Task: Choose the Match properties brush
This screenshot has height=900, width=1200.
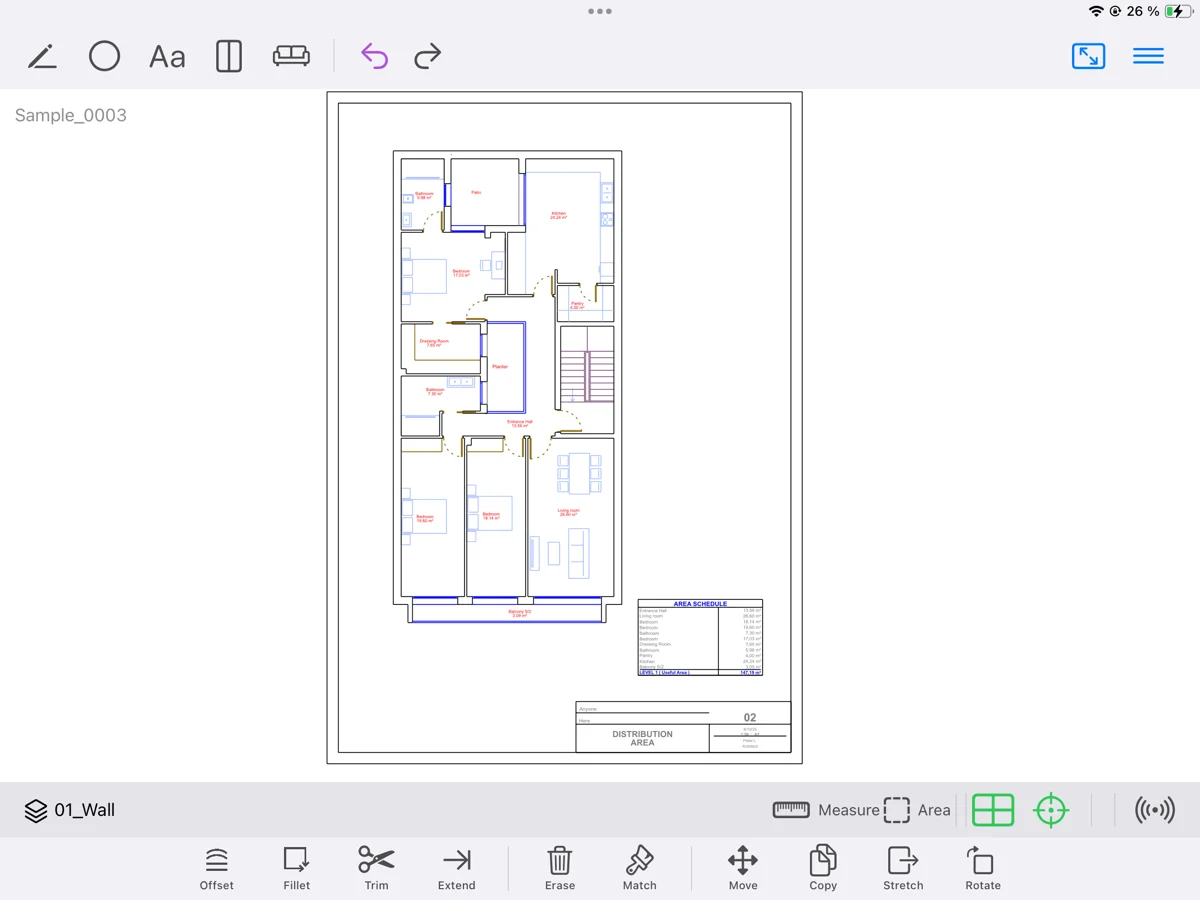Action: (x=640, y=867)
